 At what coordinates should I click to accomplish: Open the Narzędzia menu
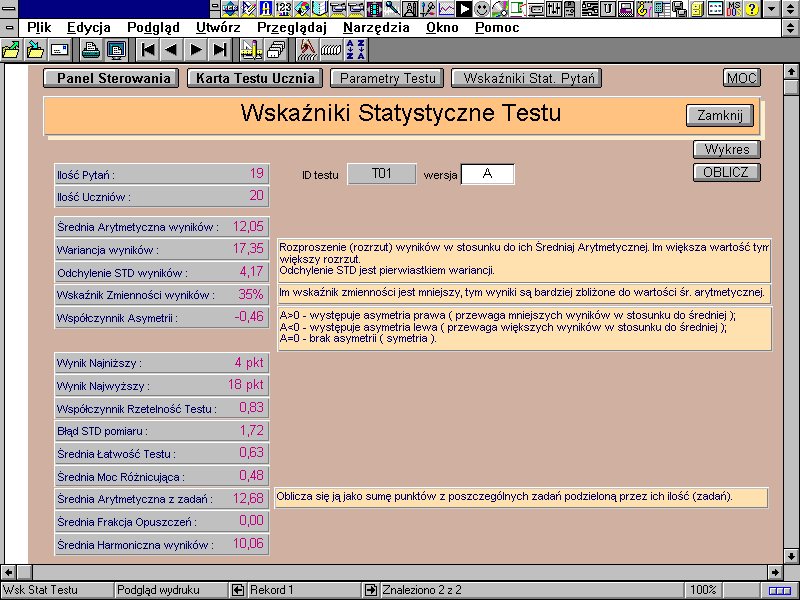click(x=376, y=28)
